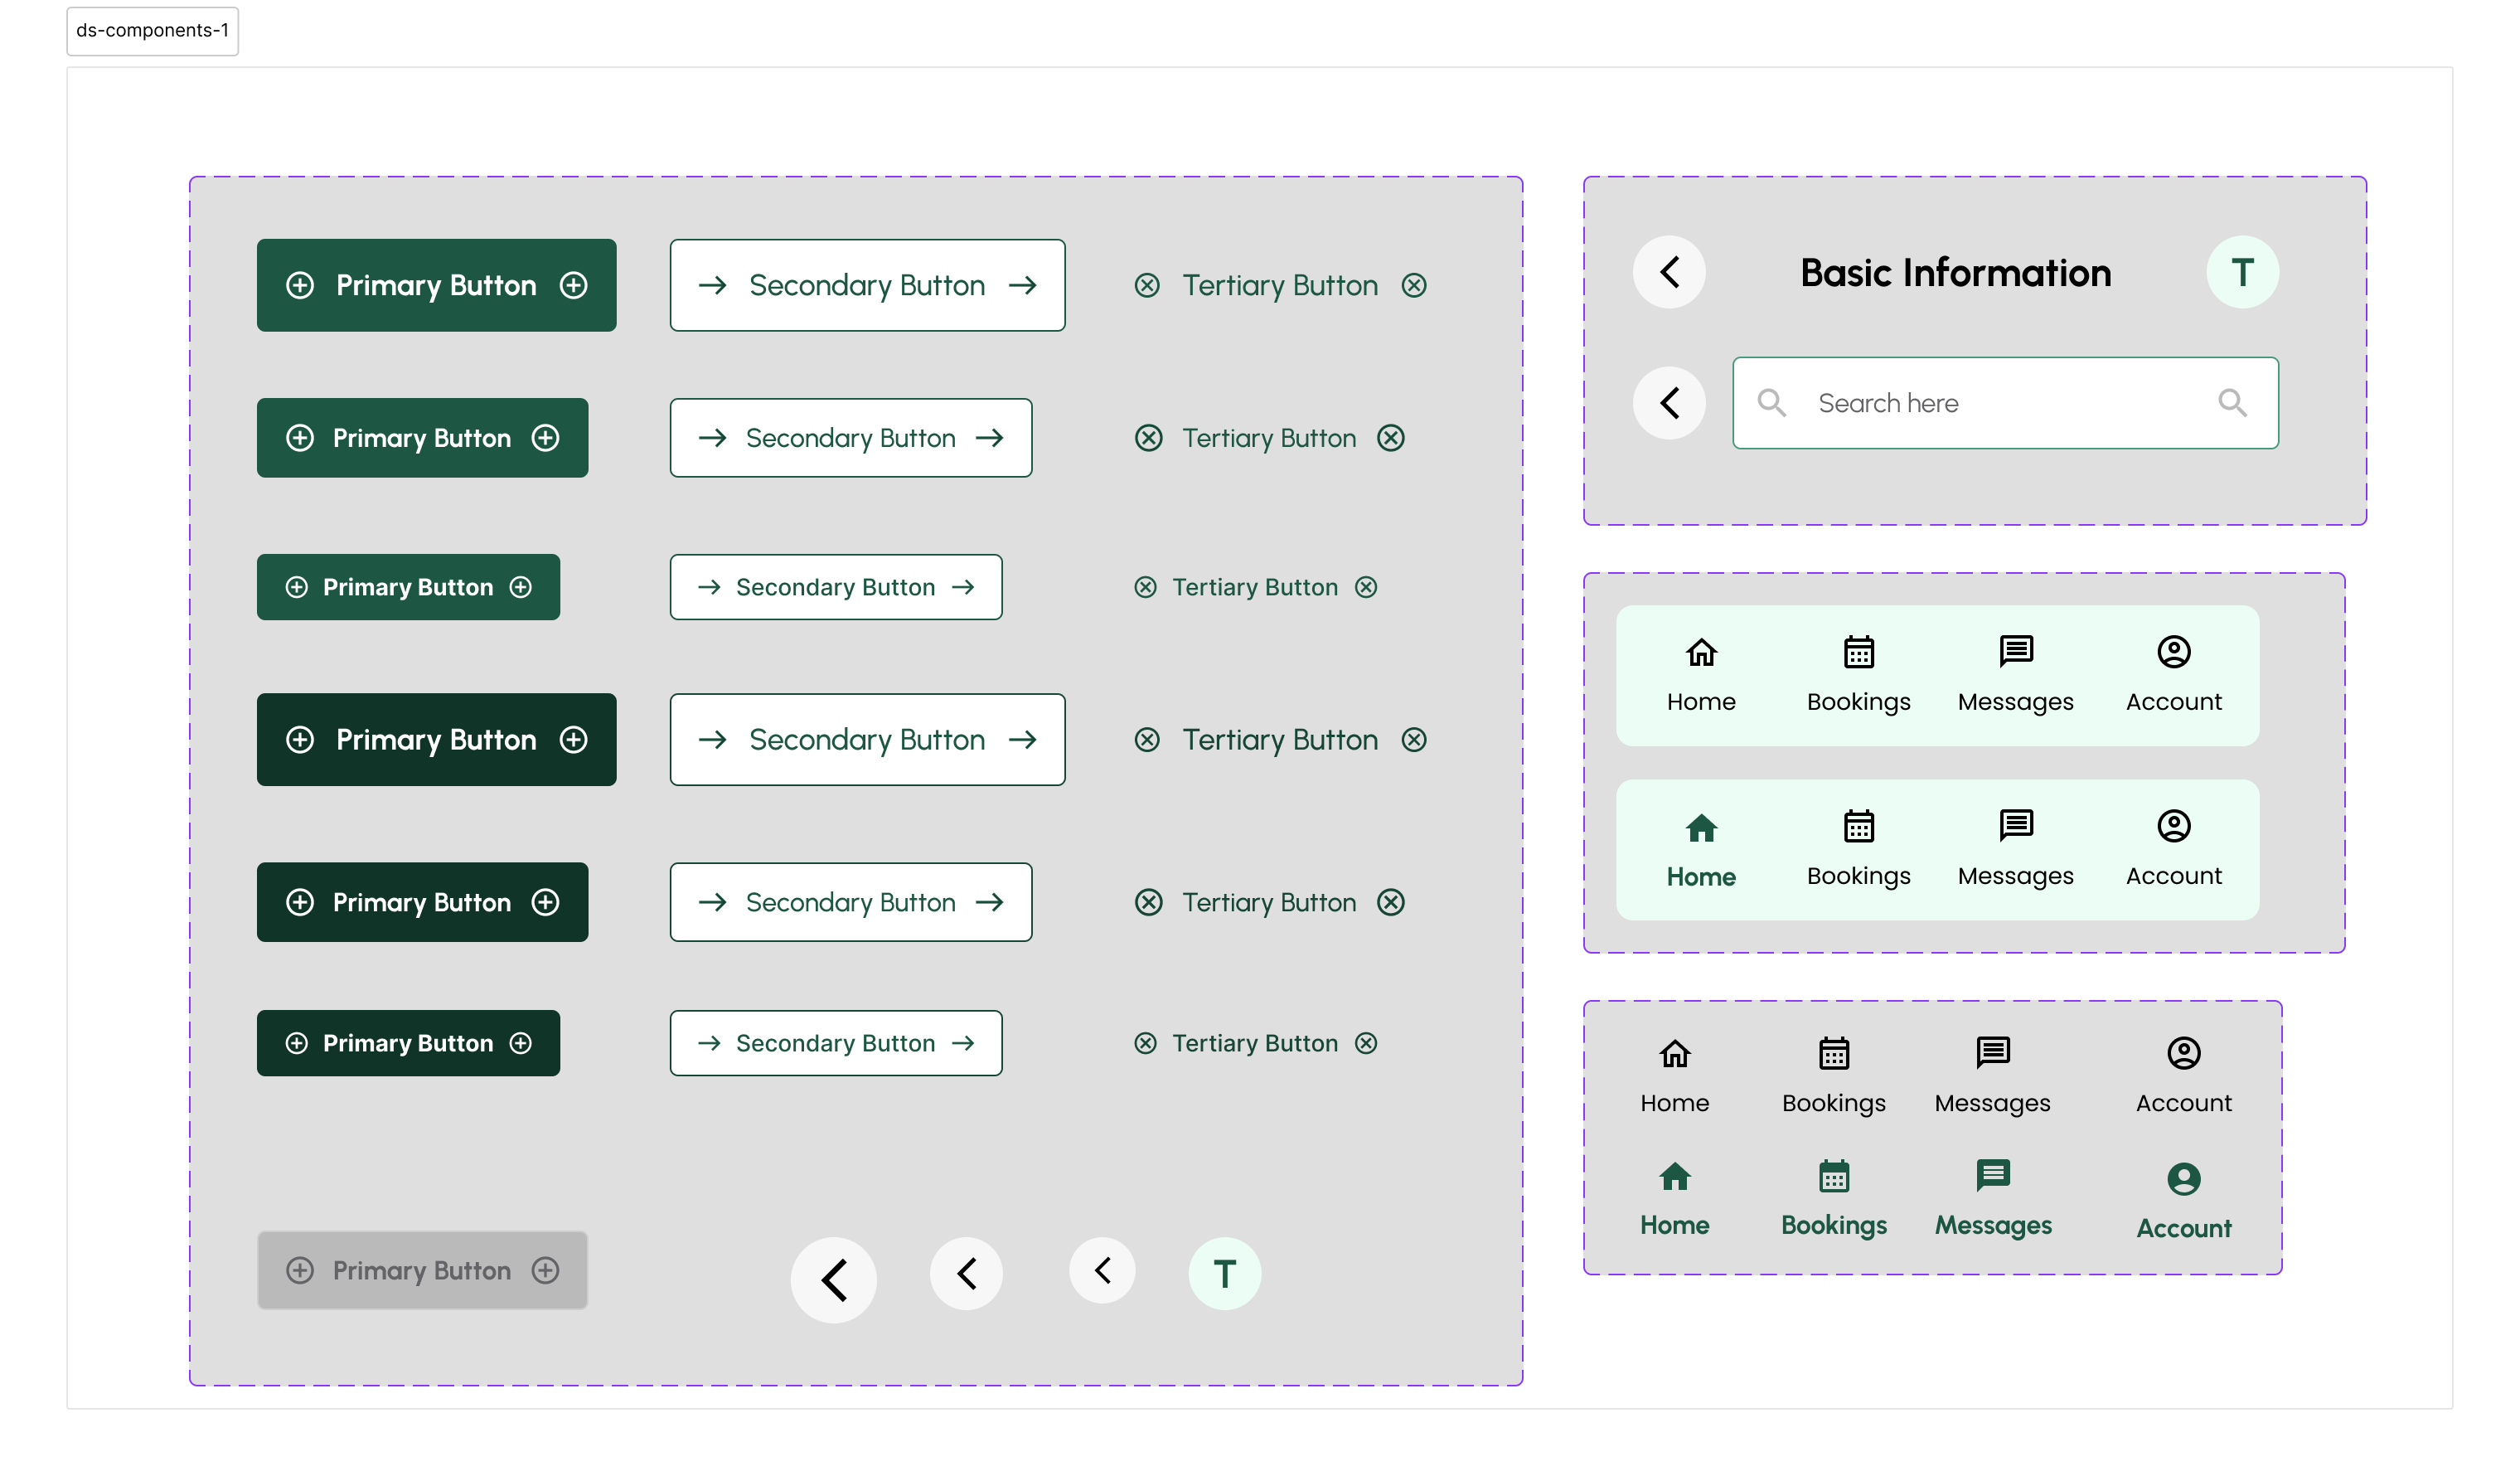The width and height of the screenshot is (2520, 1476).
Task: Click the greyed-out disabled Primary Button
Action: 423,1271
